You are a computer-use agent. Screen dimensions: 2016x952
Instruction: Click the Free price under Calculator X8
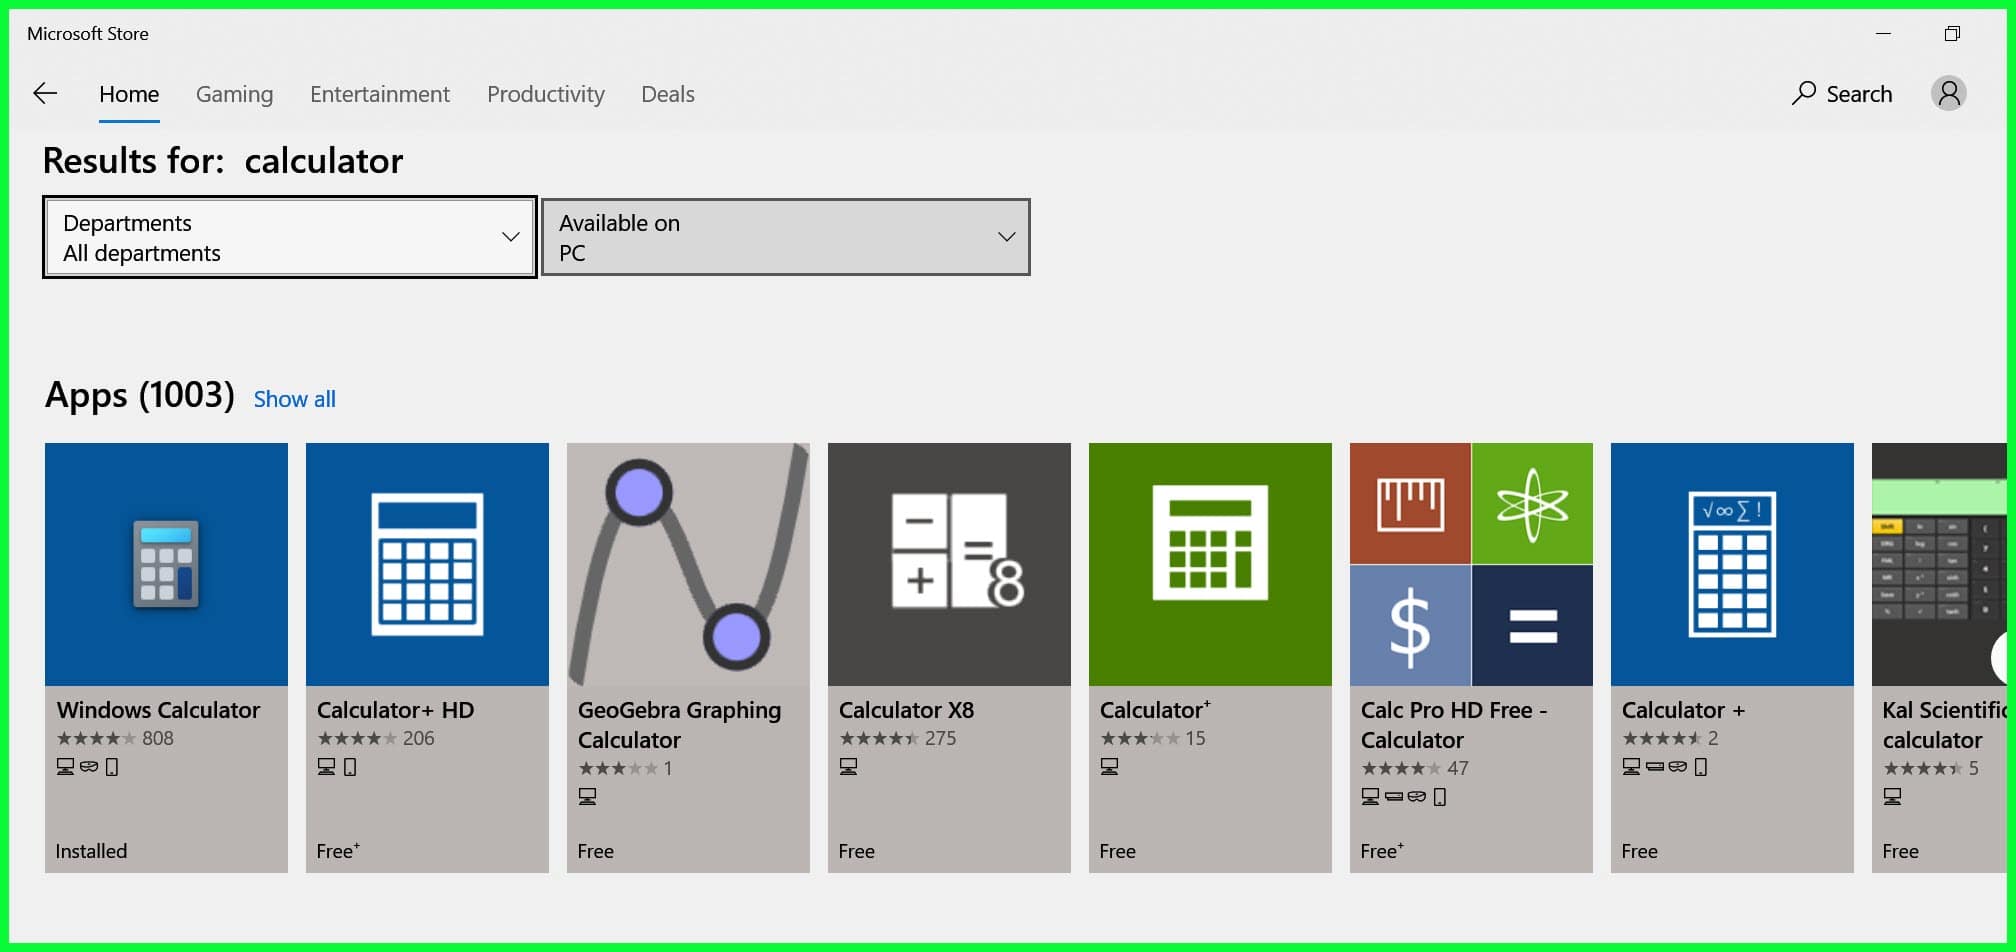coord(857,851)
